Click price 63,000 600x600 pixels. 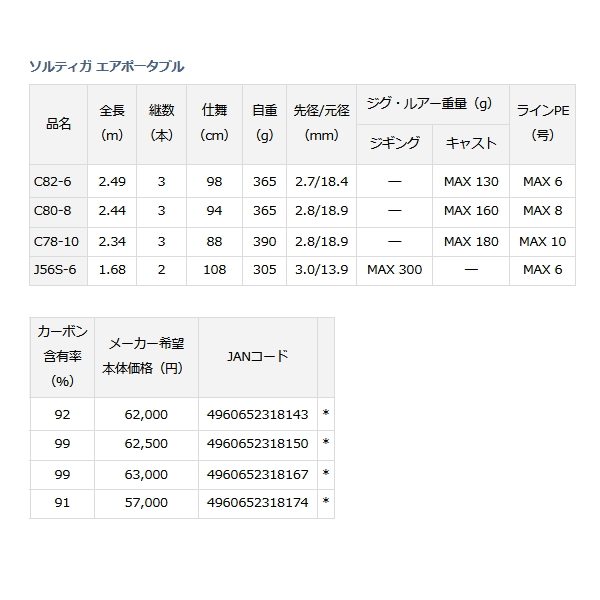[146, 474]
